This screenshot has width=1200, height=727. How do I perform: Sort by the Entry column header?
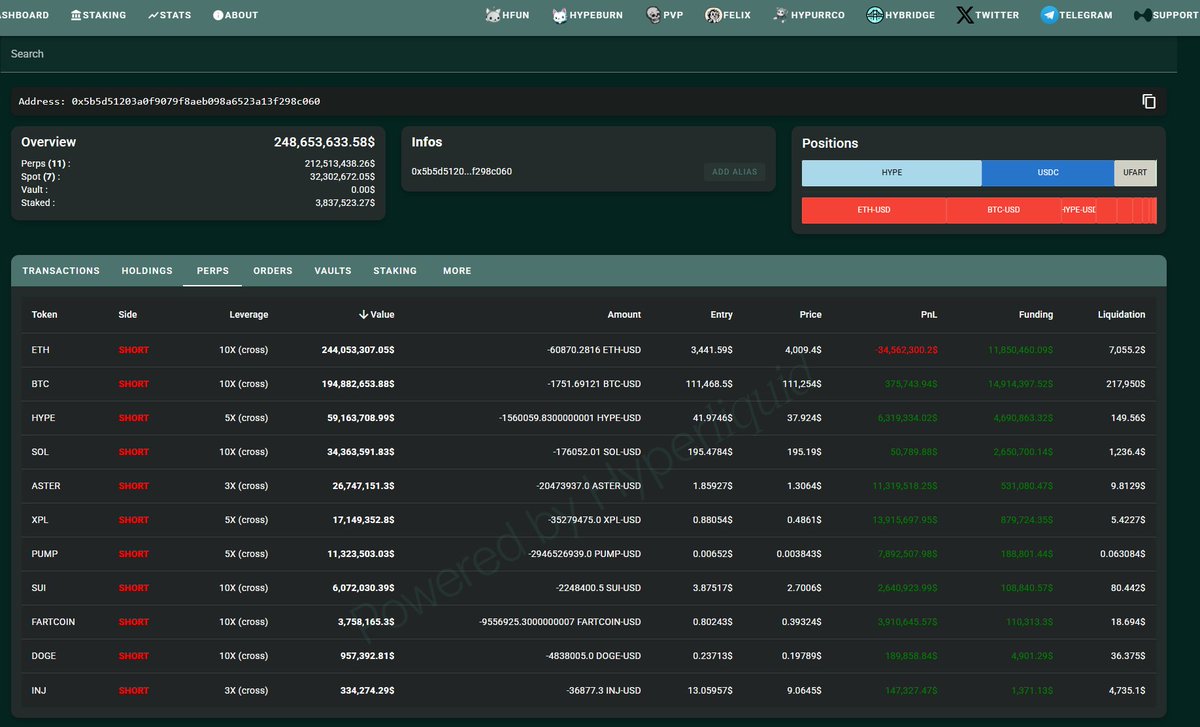click(x=721, y=314)
